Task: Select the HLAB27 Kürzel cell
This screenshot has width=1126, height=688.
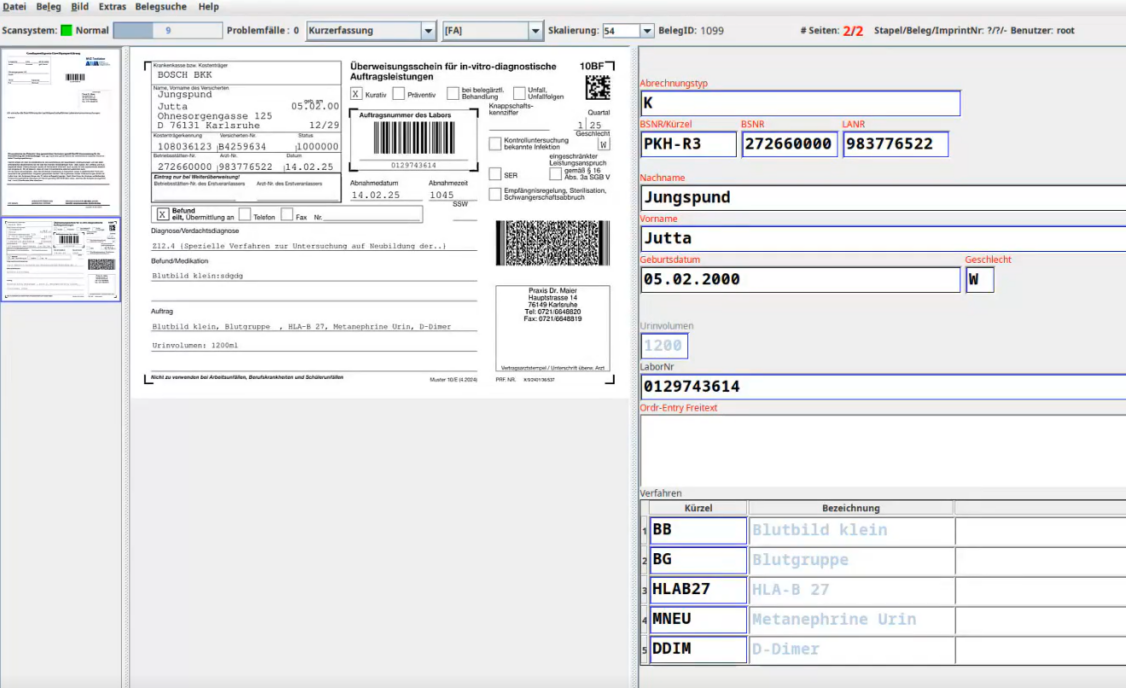Action: click(x=698, y=590)
